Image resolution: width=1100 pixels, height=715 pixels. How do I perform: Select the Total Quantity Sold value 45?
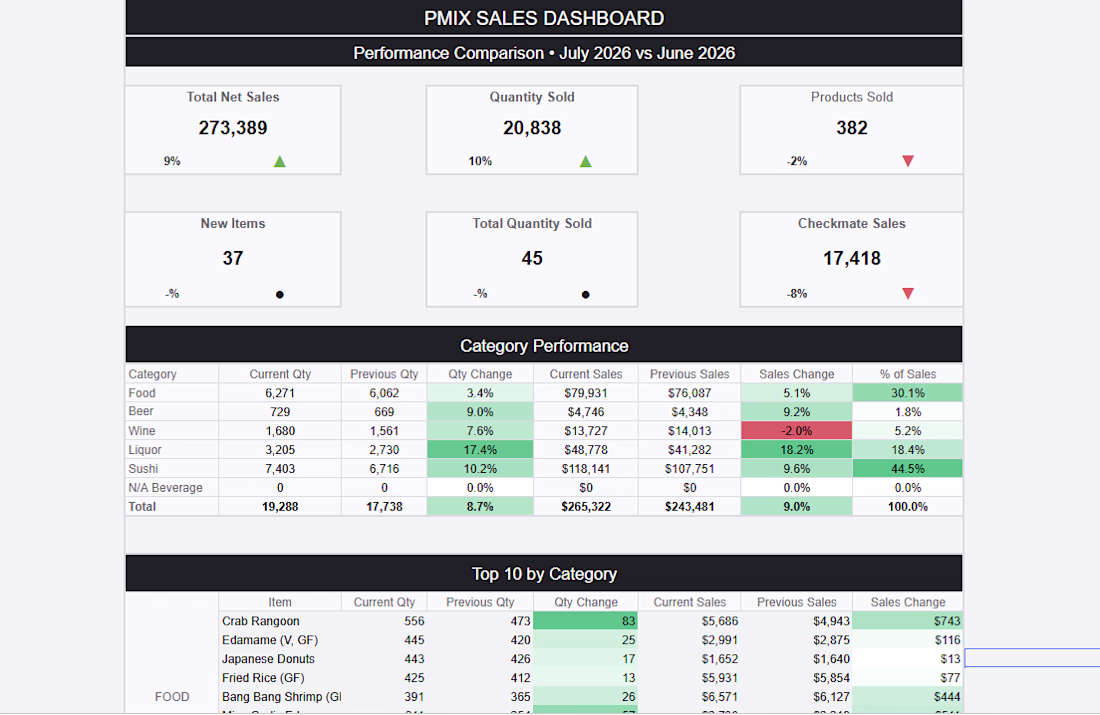point(532,258)
